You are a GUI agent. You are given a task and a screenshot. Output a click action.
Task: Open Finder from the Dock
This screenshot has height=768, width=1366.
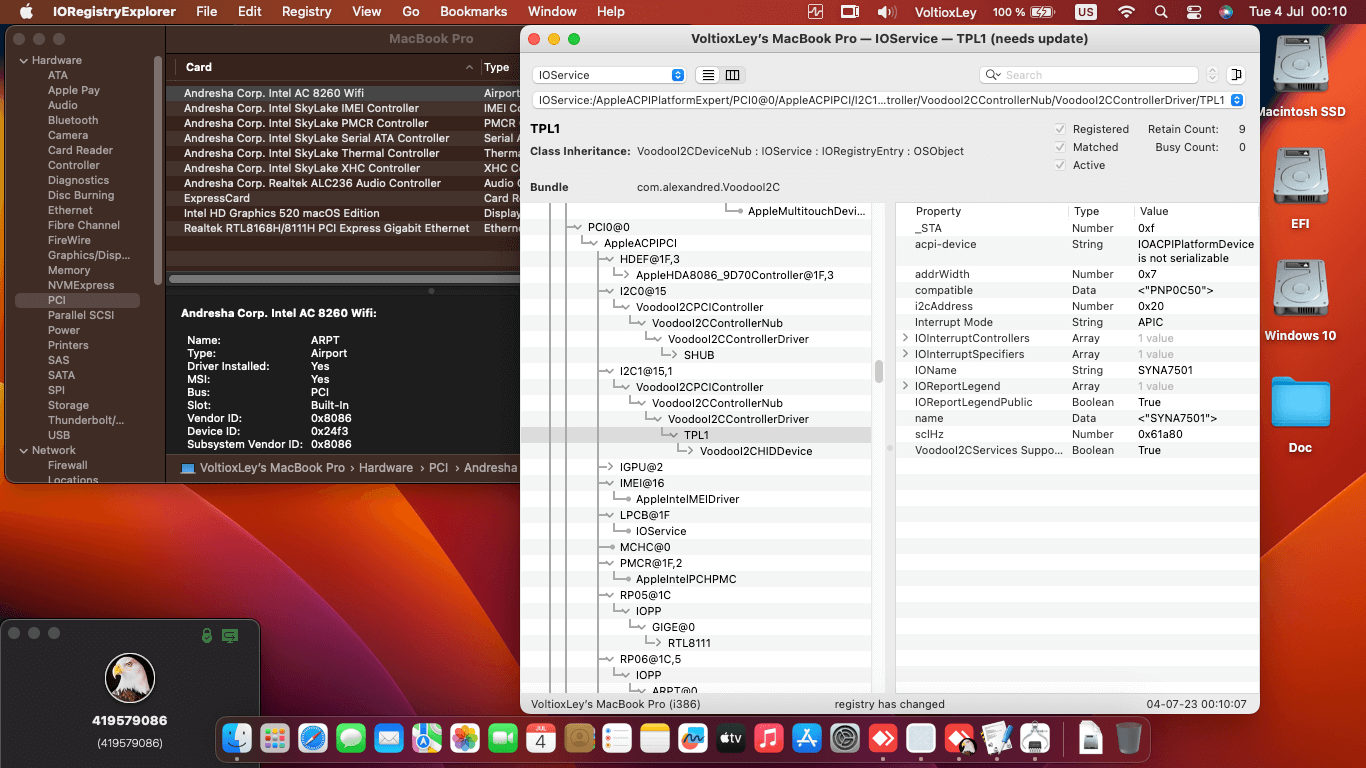click(237, 739)
